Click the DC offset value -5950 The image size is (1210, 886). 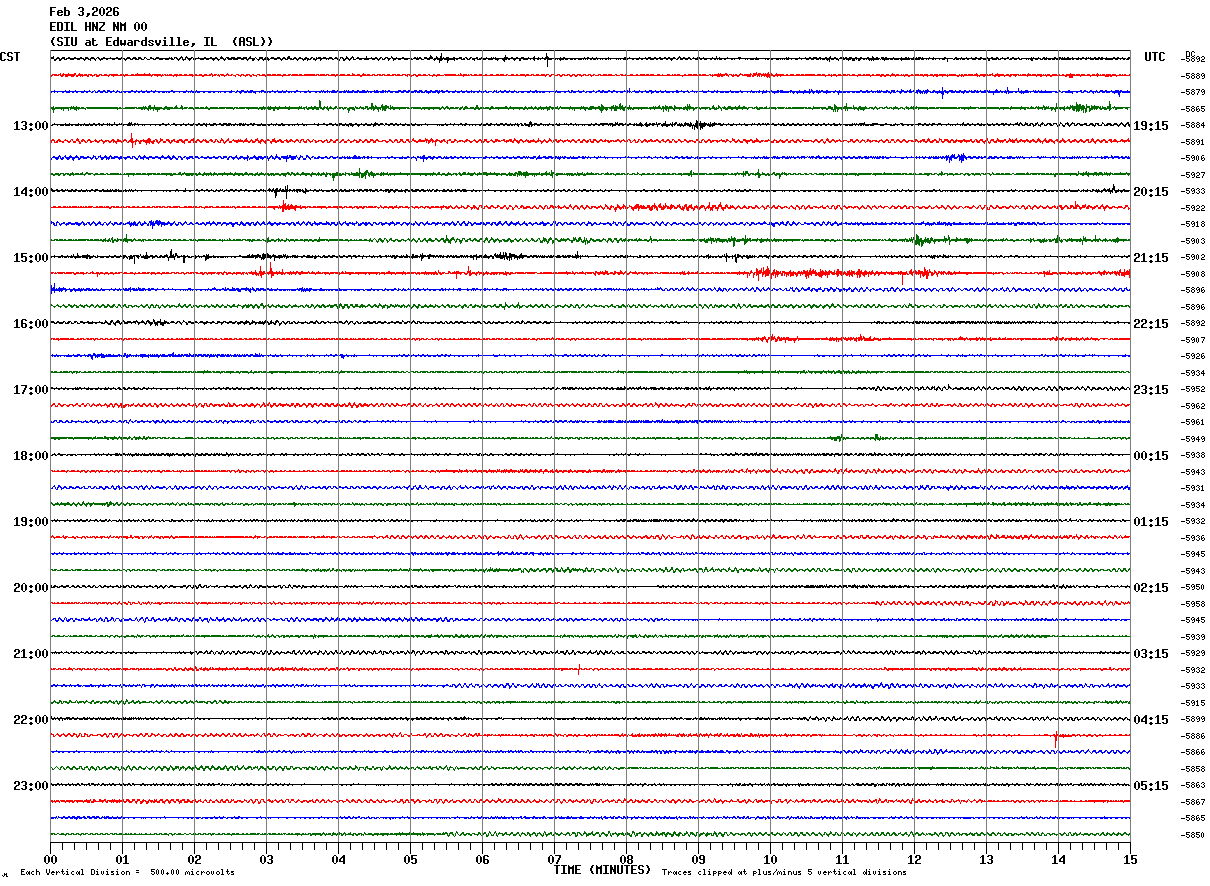point(1193,587)
